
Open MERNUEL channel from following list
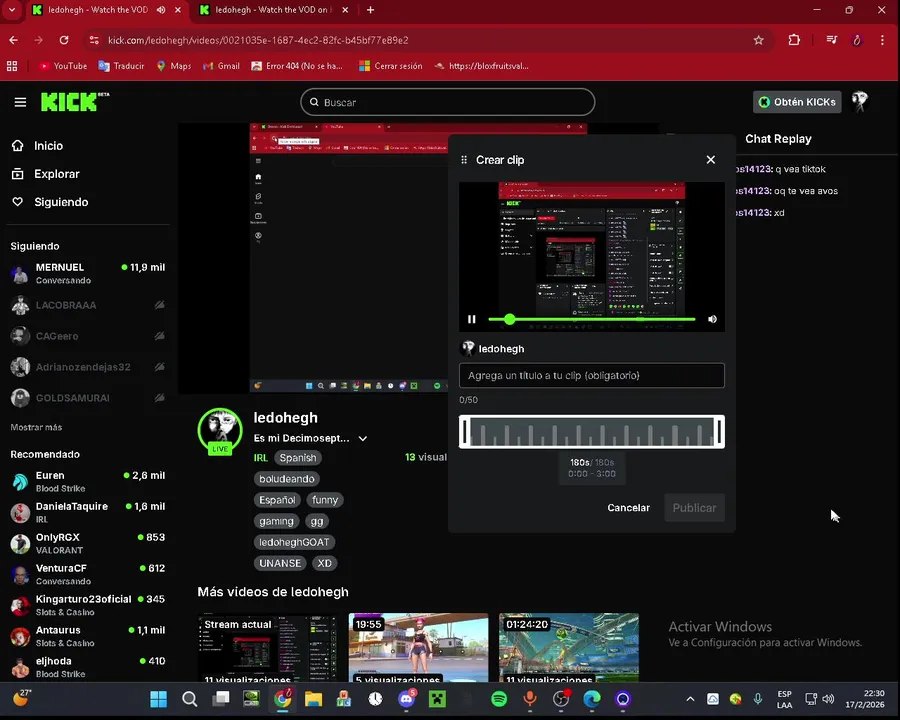click(87, 273)
